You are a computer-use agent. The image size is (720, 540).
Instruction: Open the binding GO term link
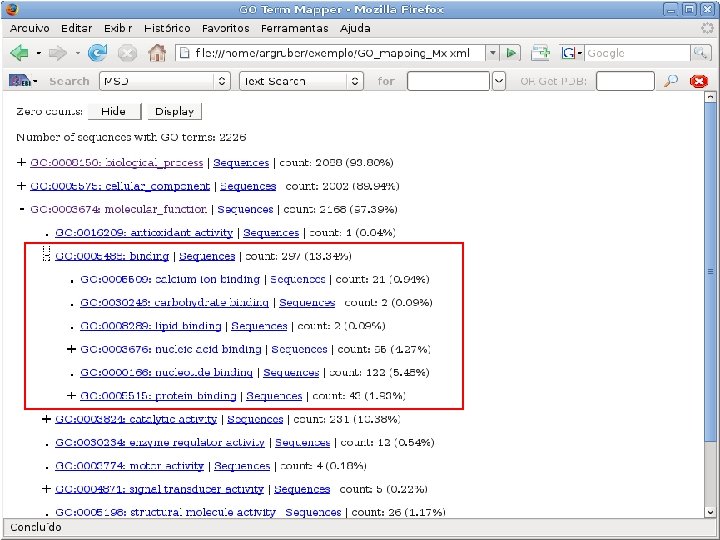tap(112, 256)
